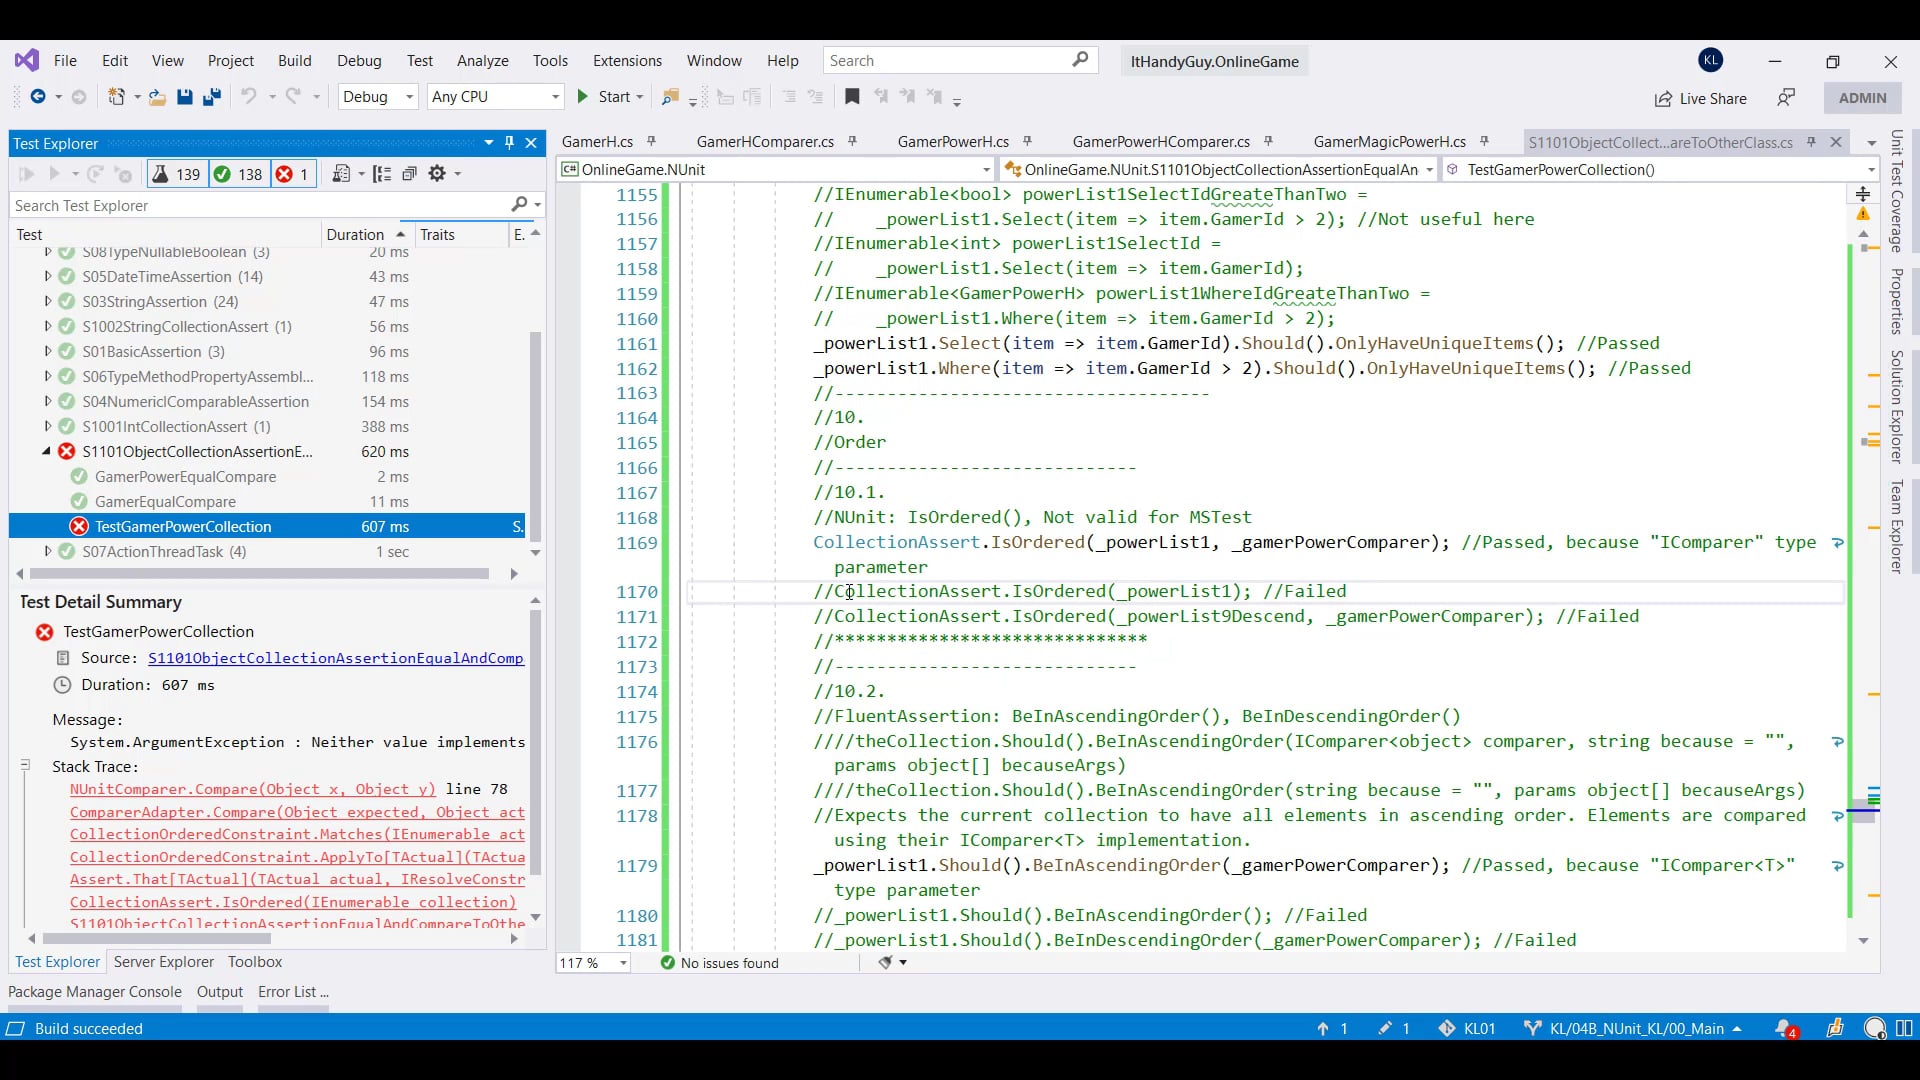Open Test Explorer settings gear
The width and height of the screenshot is (1920, 1080).
click(437, 174)
